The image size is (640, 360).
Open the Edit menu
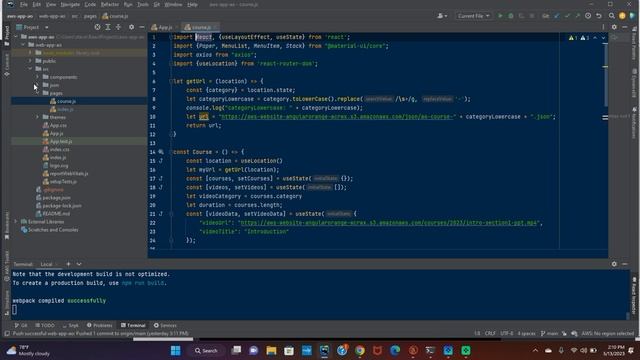coord(37,4)
